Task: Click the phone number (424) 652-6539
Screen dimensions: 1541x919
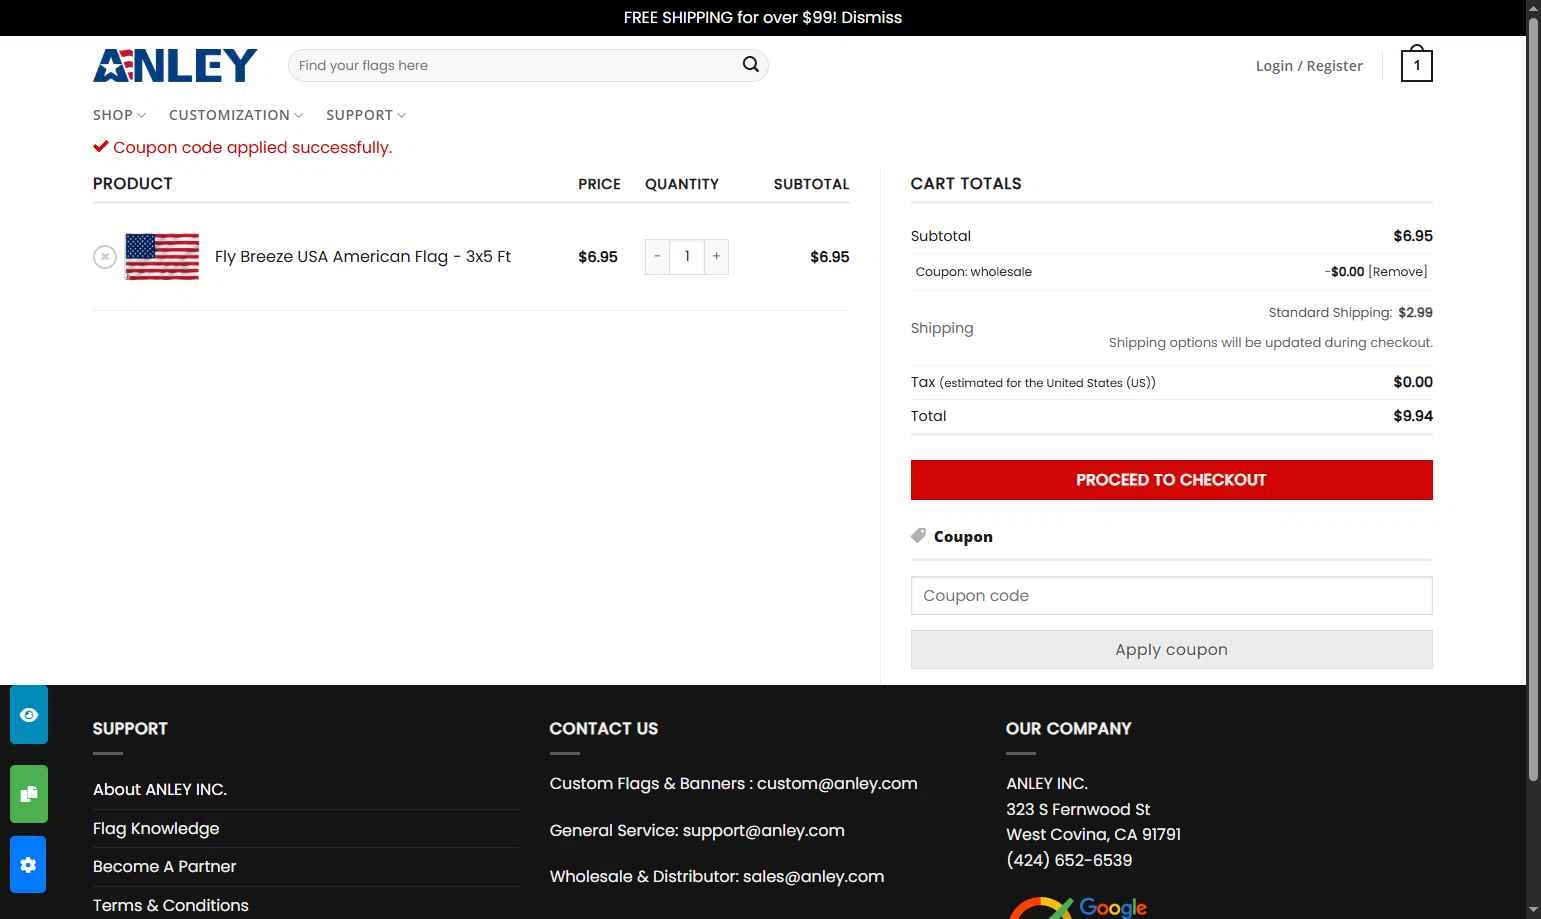Action: point(1069,860)
